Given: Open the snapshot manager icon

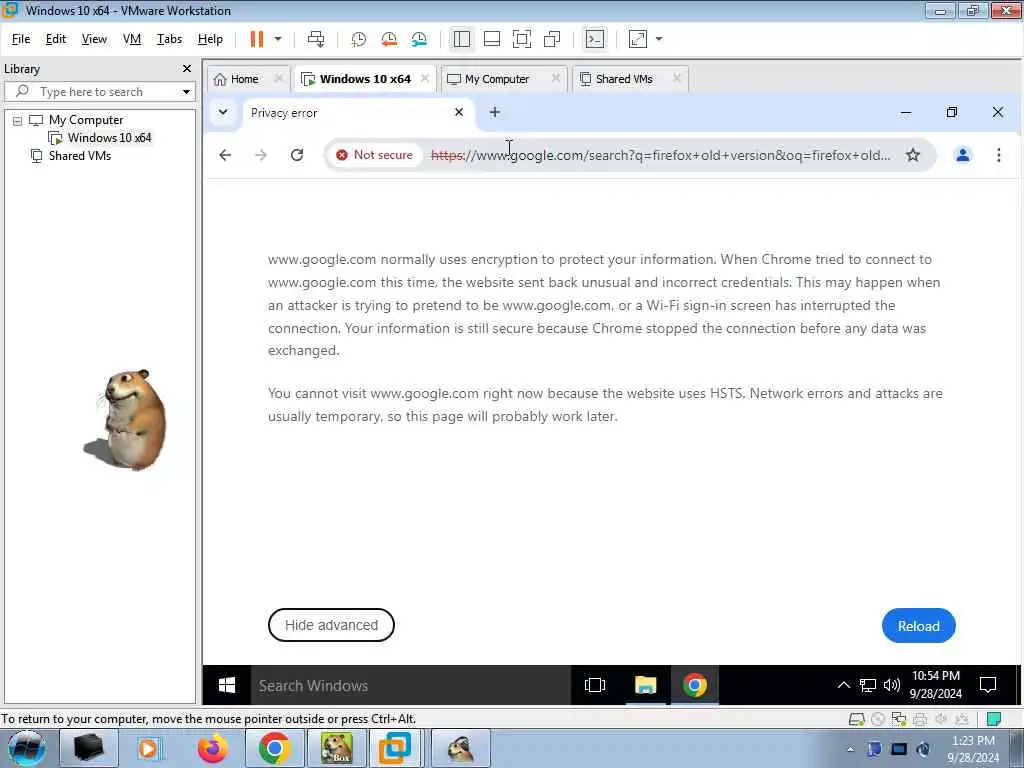Looking at the screenshot, I should (x=419, y=39).
